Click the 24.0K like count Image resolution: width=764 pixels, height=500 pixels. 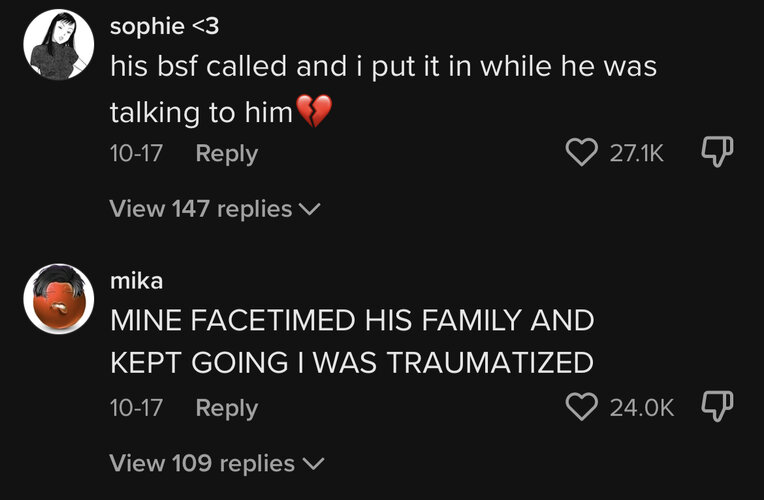pyautogui.click(x=642, y=408)
